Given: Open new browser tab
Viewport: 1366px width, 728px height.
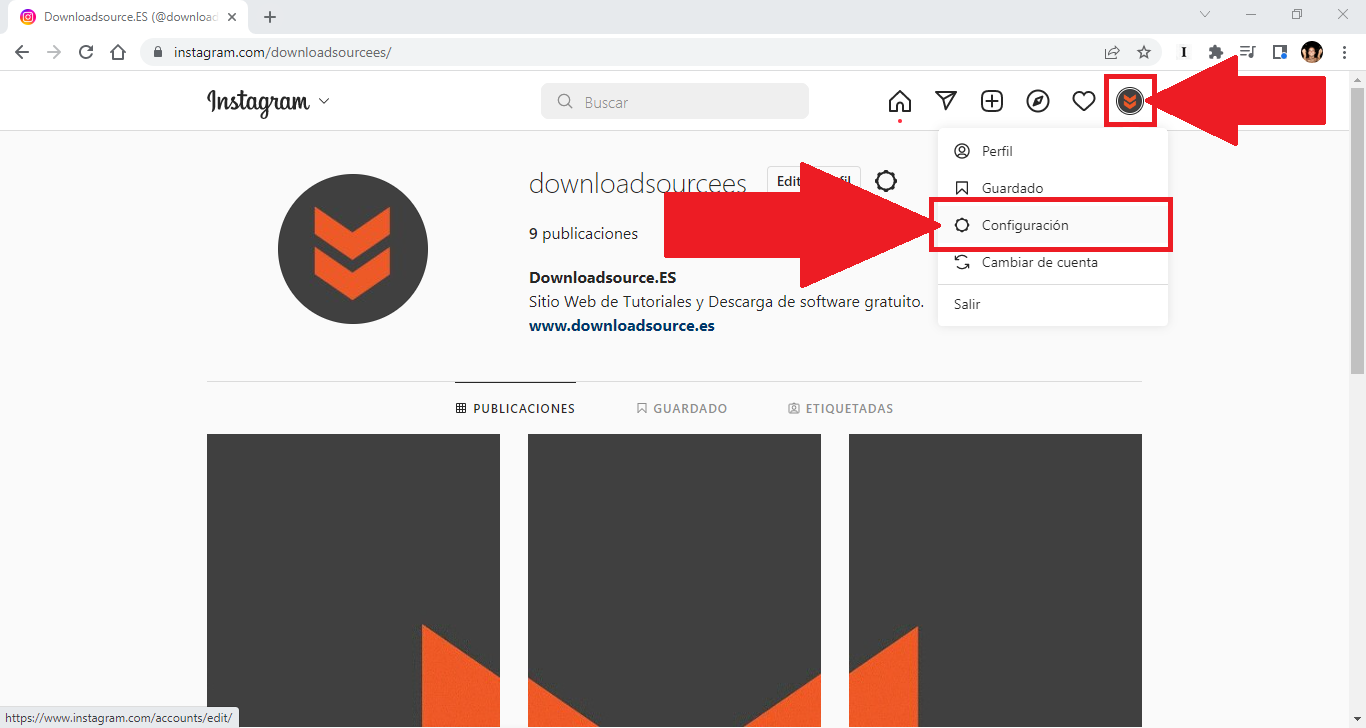Looking at the screenshot, I should (x=270, y=17).
